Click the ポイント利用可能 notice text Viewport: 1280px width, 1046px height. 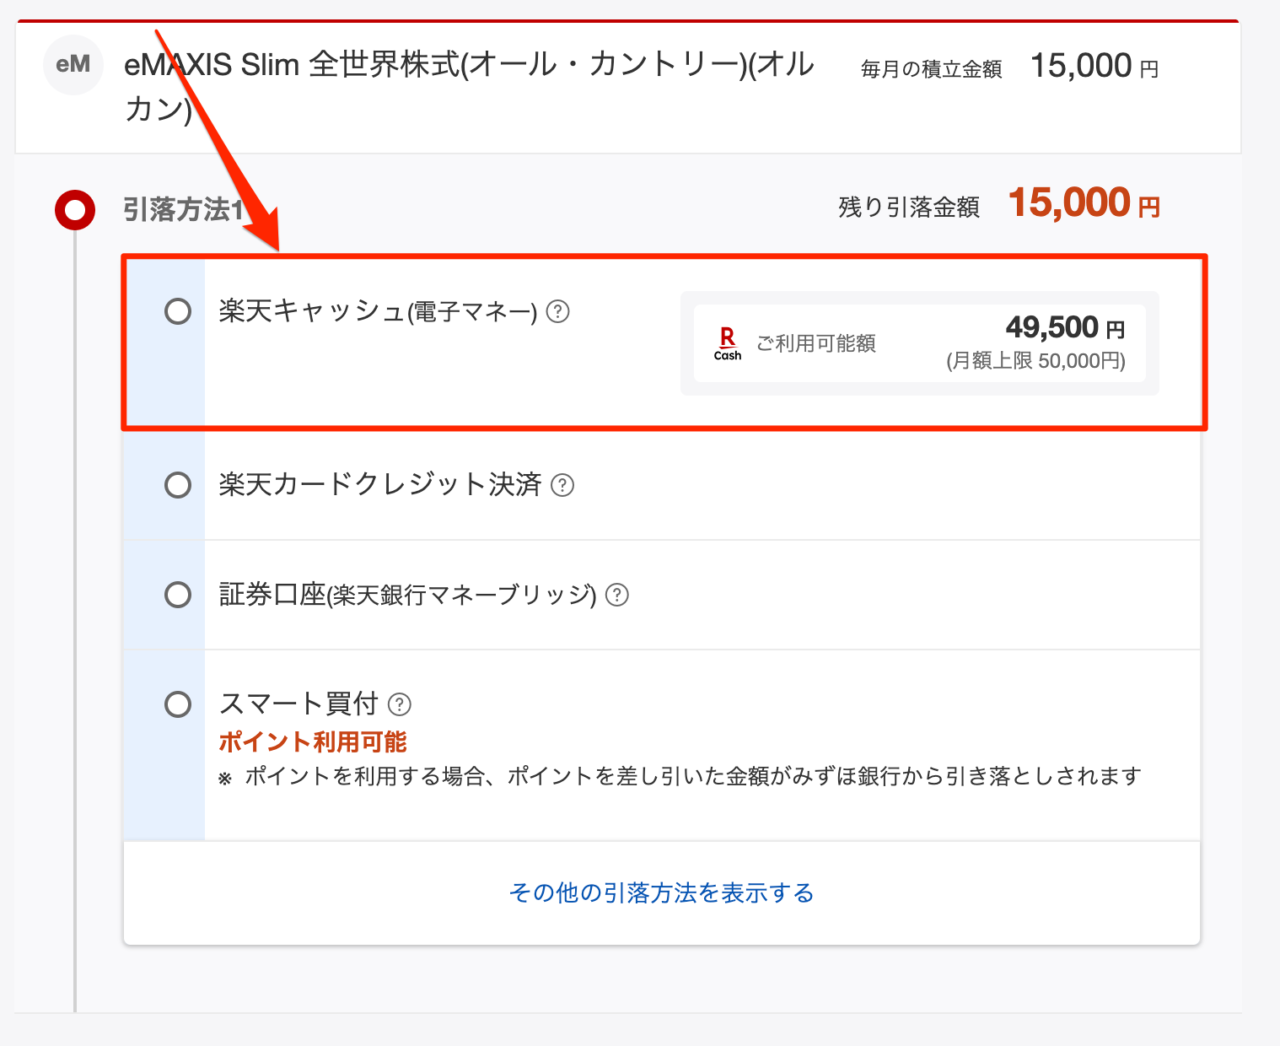tap(313, 742)
